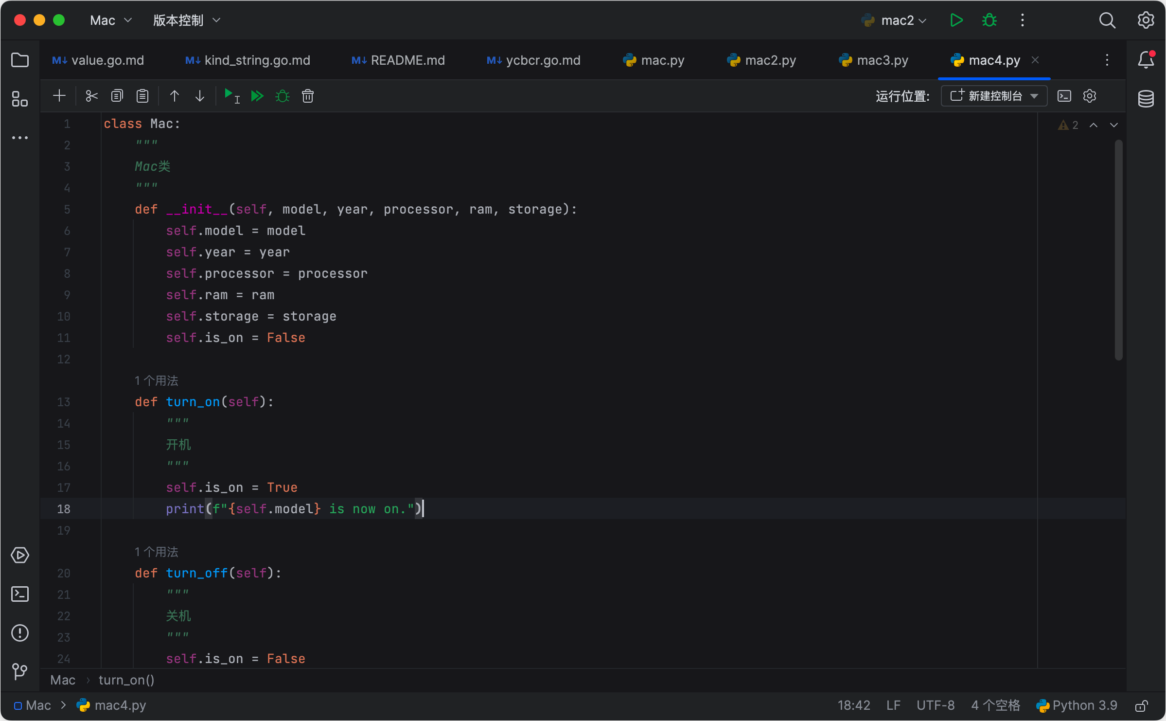
Task: Run cell and select below
Action: click(231, 96)
